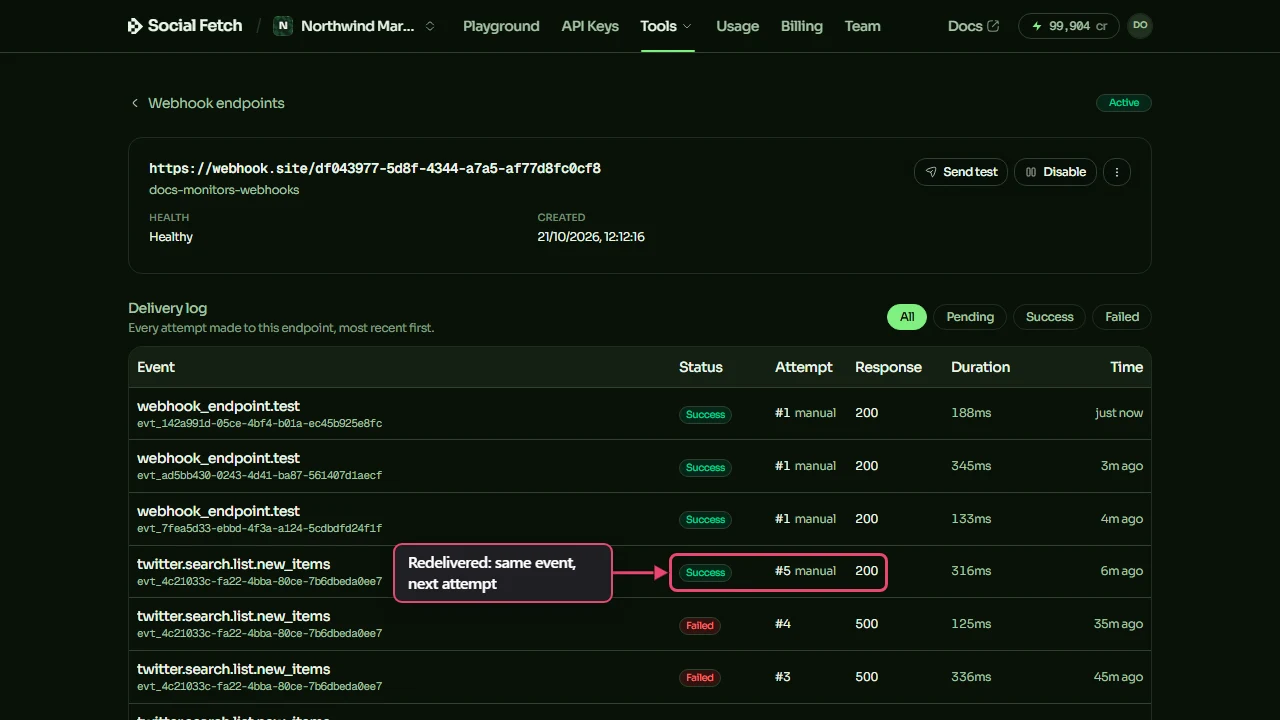Open the DO user avatar menu
Image resolution: width=1280 pixels, height=720 pixels.
(1140, 26)
